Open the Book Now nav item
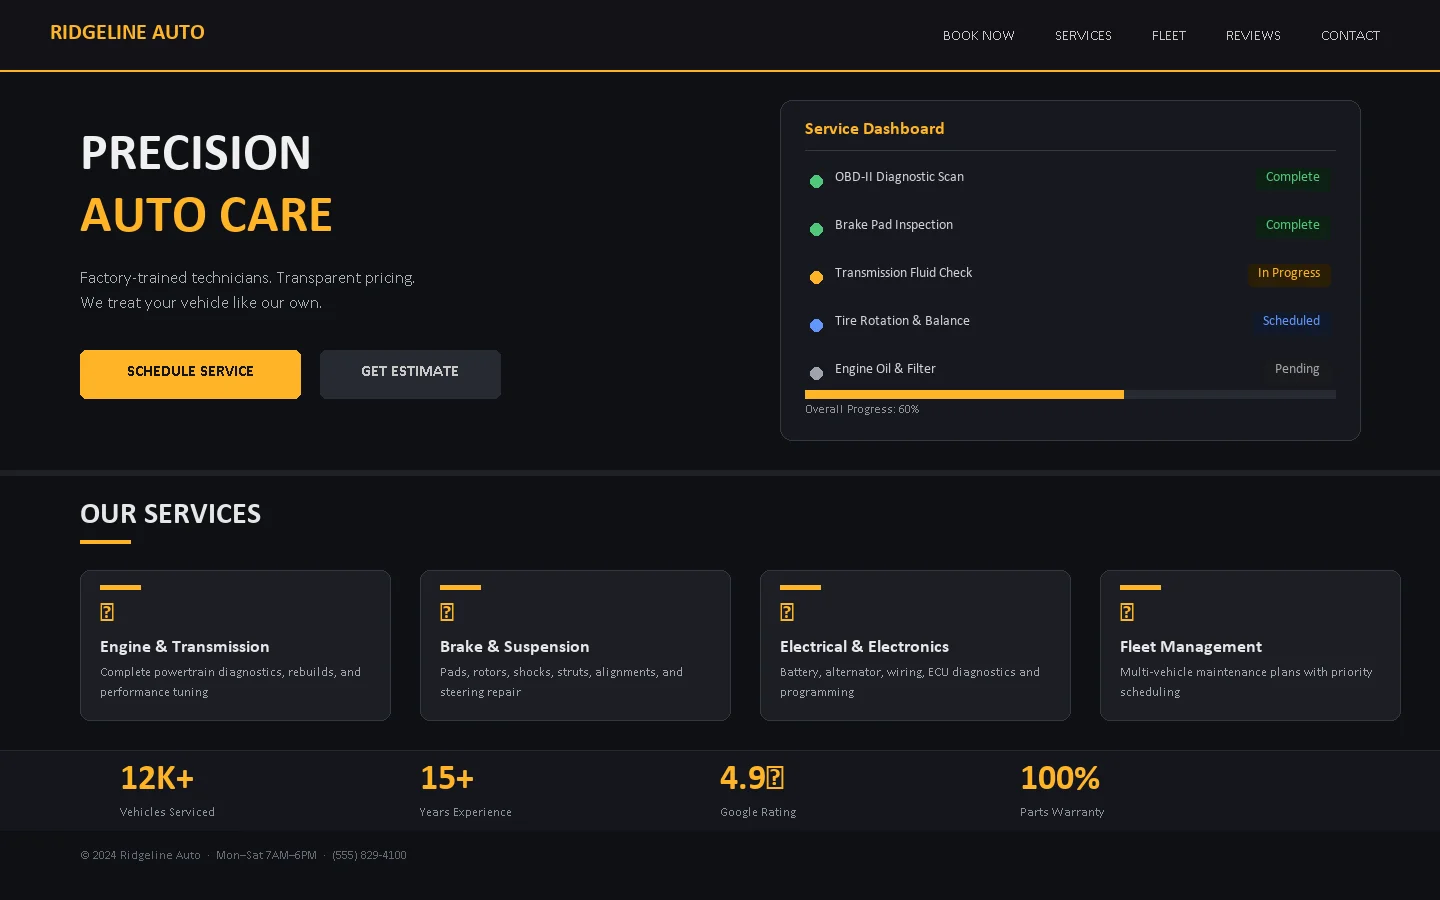 pos(978,35)
